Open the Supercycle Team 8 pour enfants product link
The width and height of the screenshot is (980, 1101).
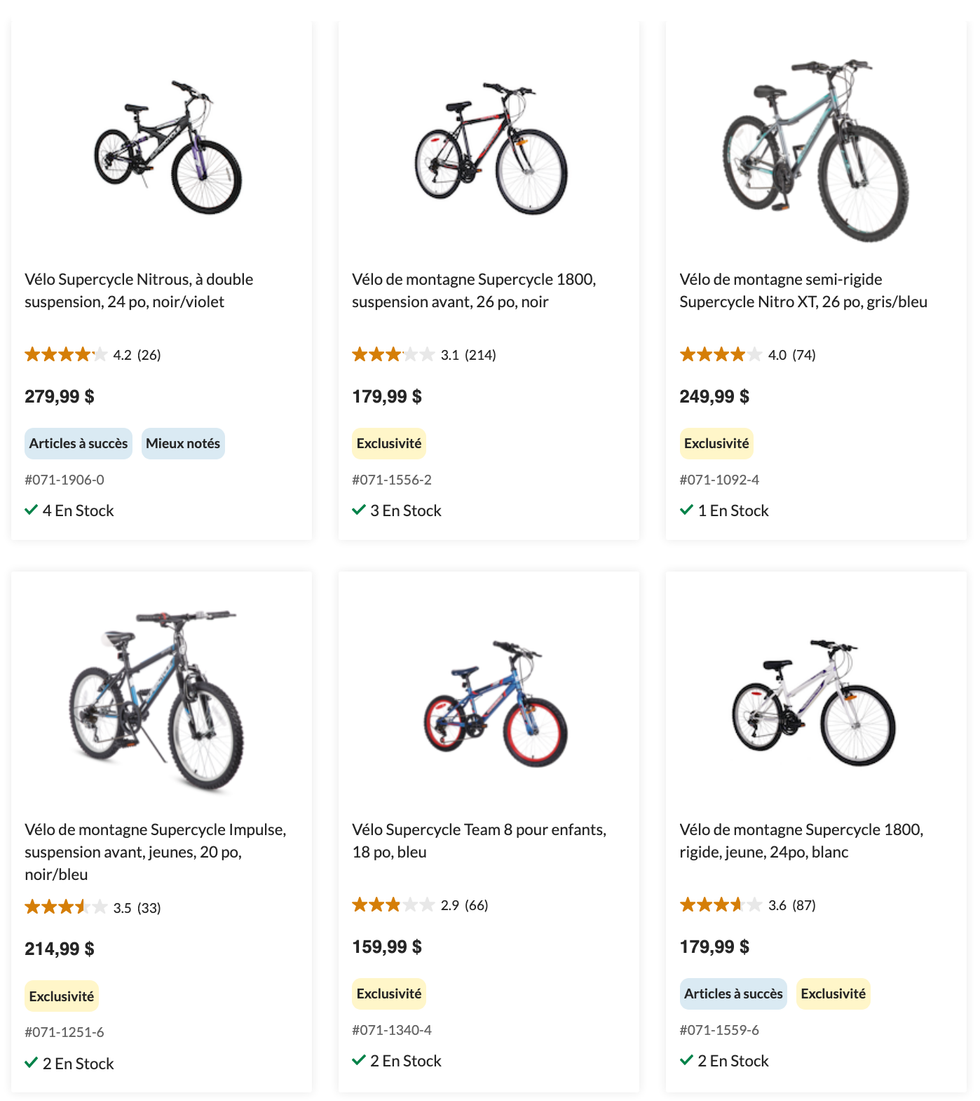pyautogui.click(x=480, y=840)
